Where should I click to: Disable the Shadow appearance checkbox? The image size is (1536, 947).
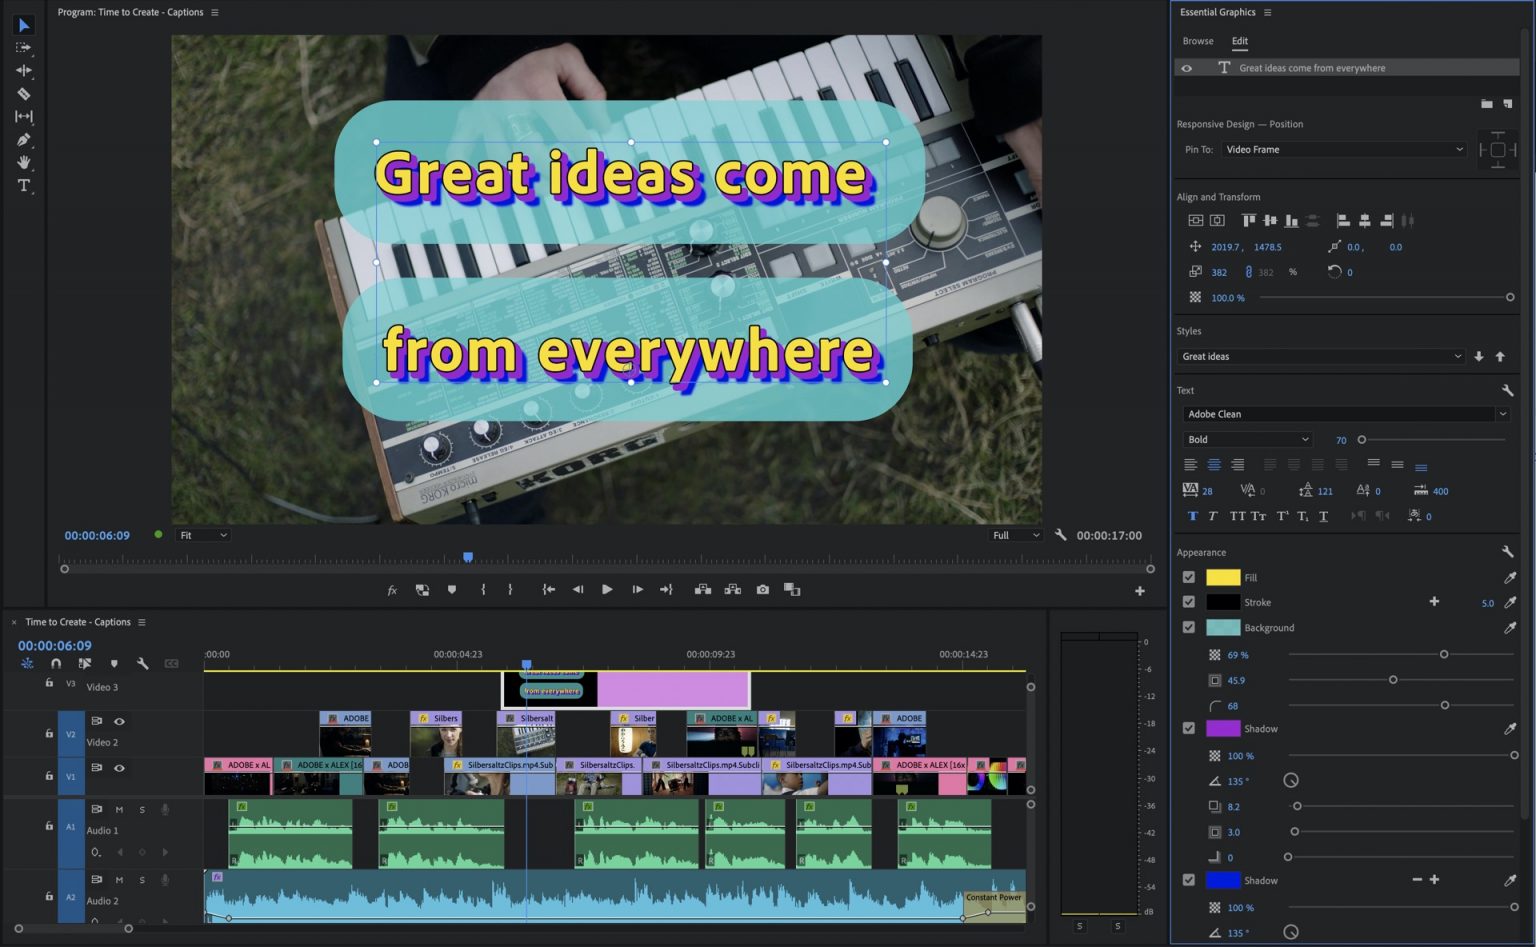point(1189,728)
